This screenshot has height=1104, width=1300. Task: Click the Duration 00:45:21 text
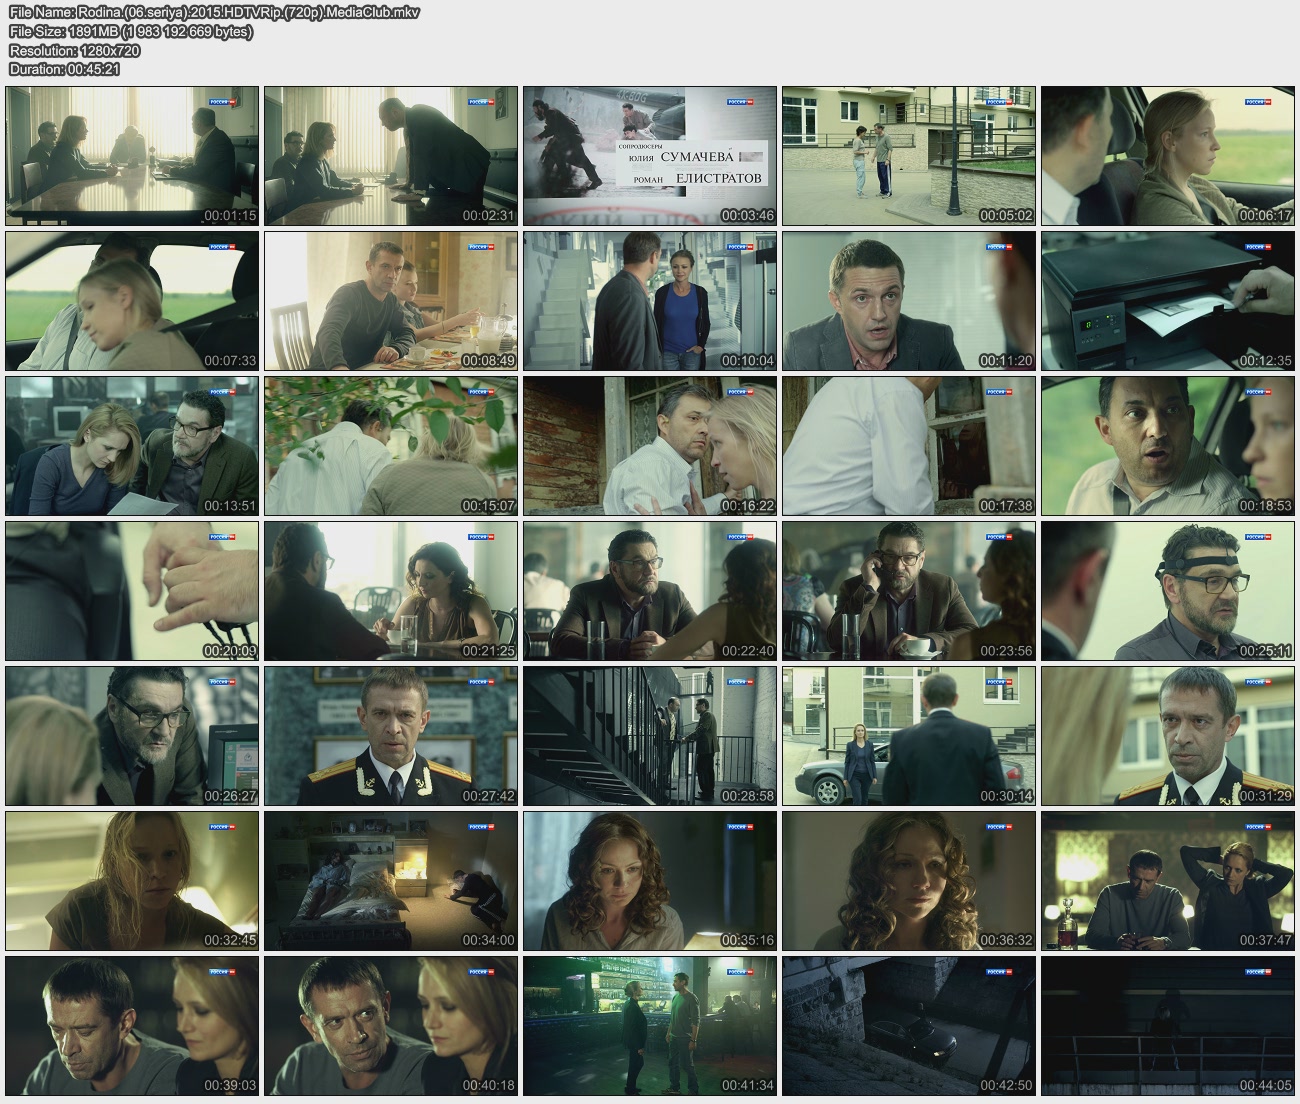coord(64,69)
